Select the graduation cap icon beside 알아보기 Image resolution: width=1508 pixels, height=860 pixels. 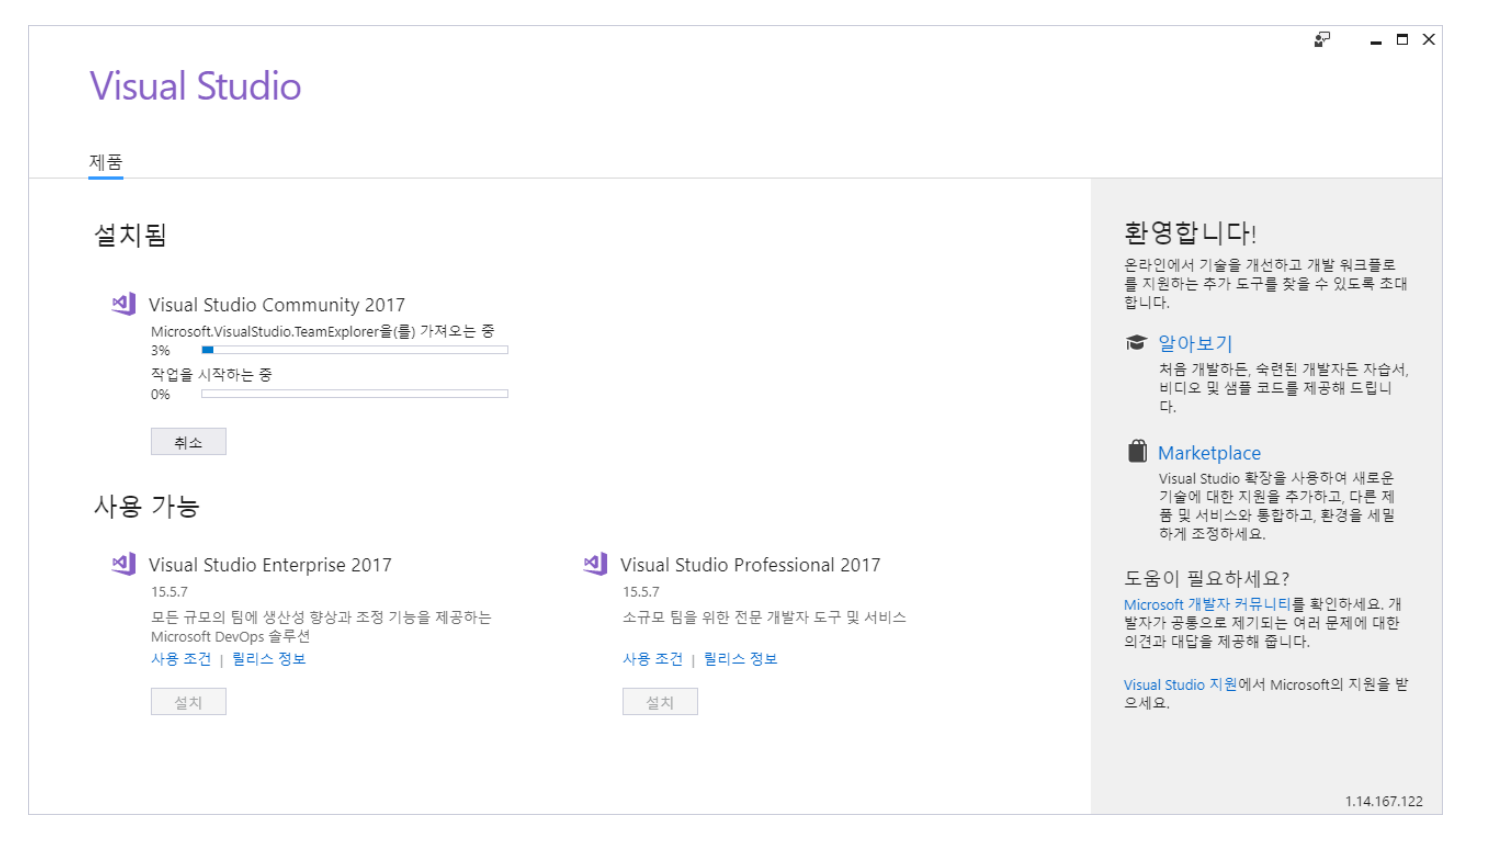coord(1135,342)
